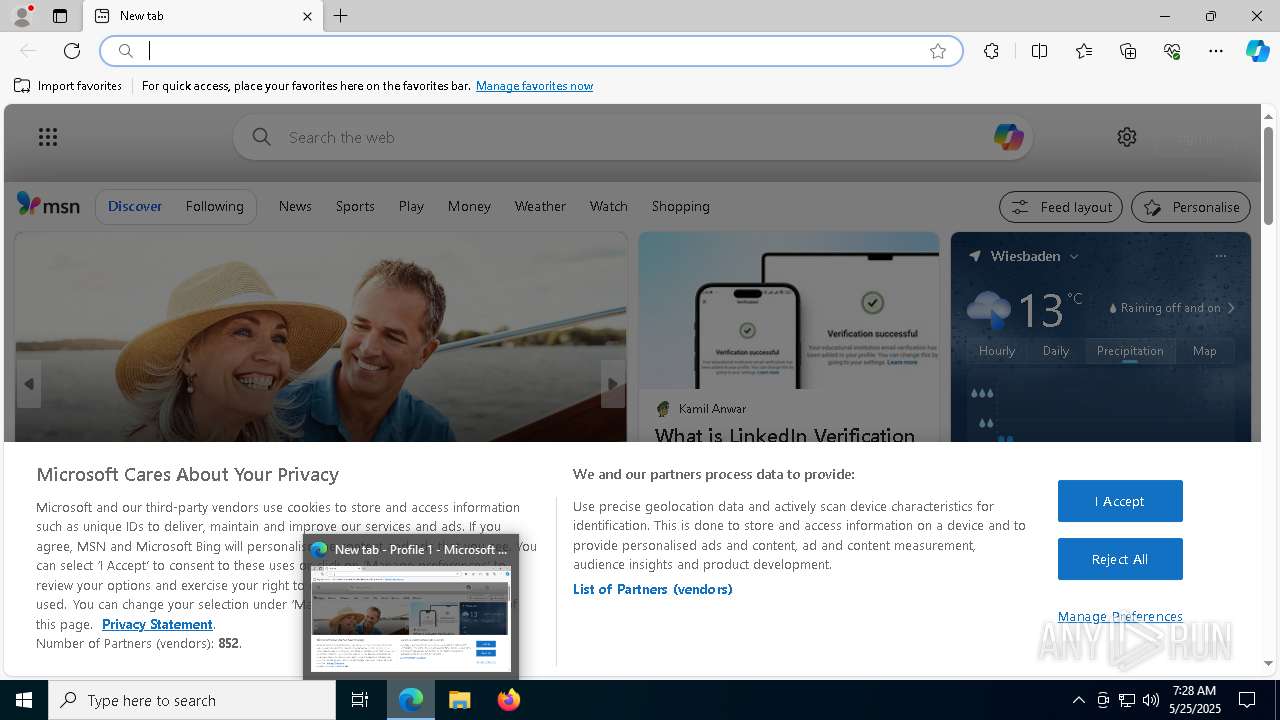Open the volume control icon
This screenshot has width=1280, height=720.
pos(1151,700)
